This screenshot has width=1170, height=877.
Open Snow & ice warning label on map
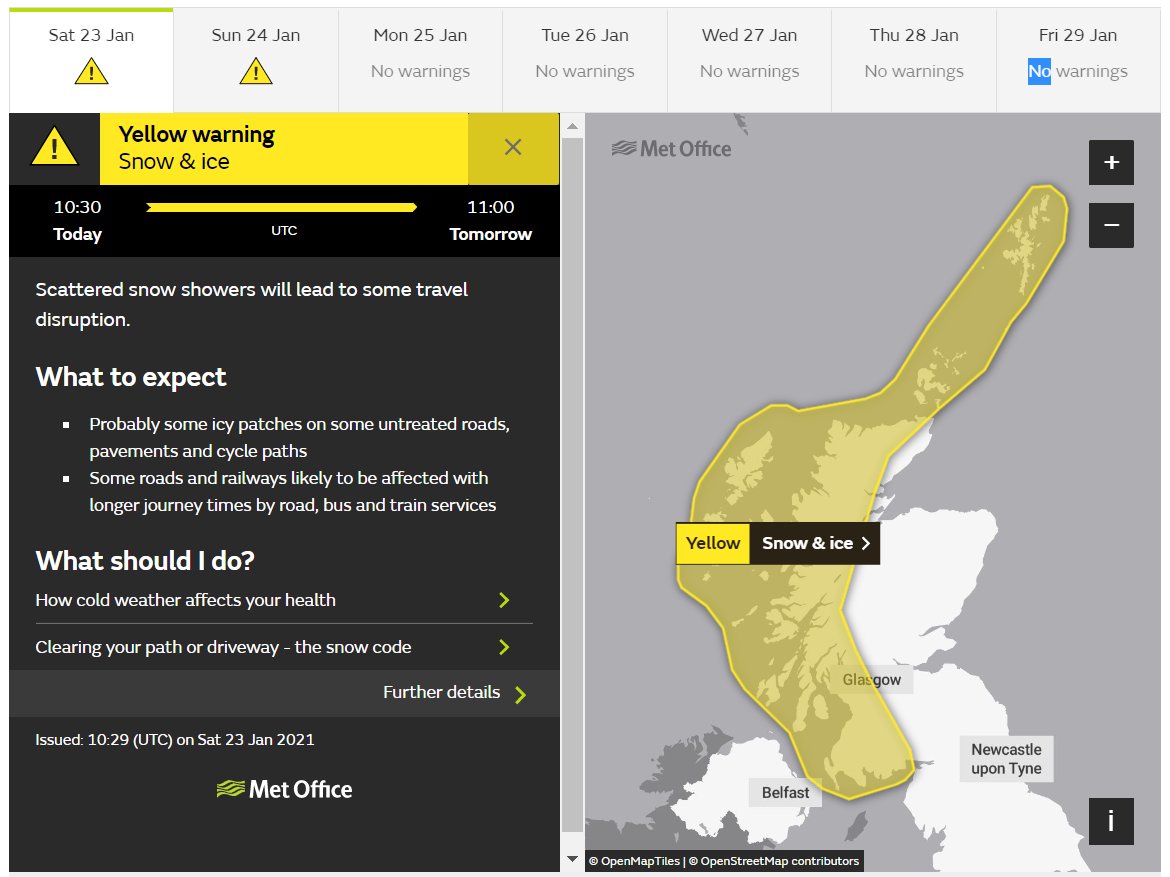tap(815, 543)
